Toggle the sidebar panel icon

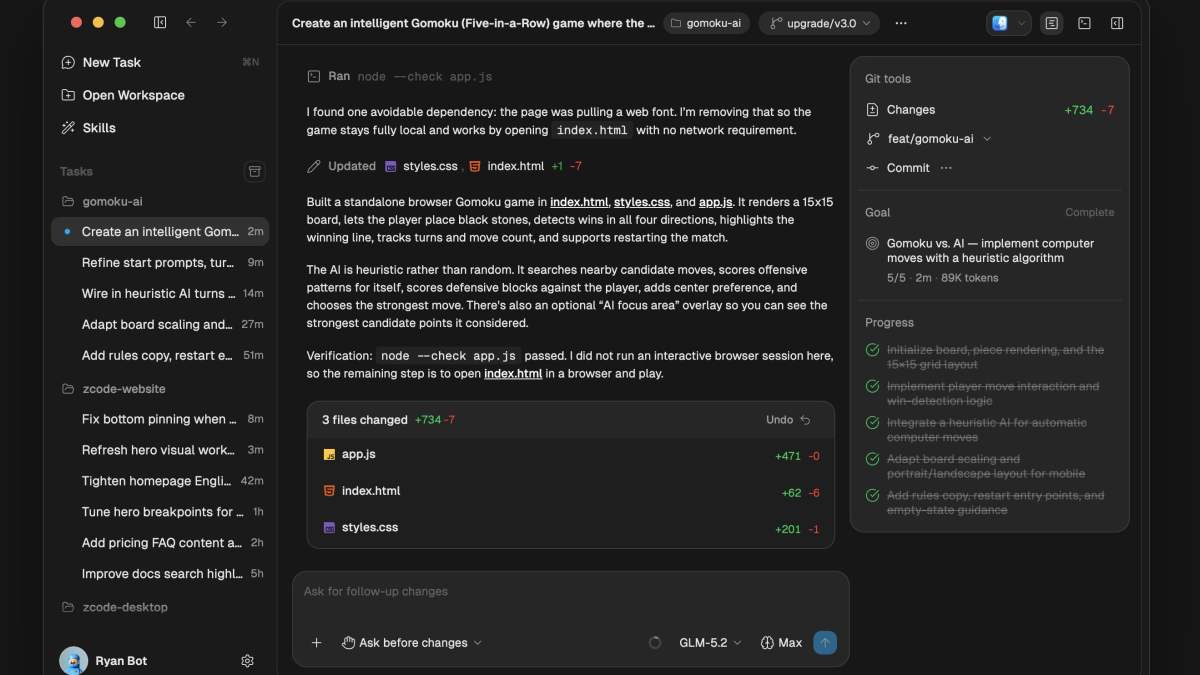tap(160, 22)
